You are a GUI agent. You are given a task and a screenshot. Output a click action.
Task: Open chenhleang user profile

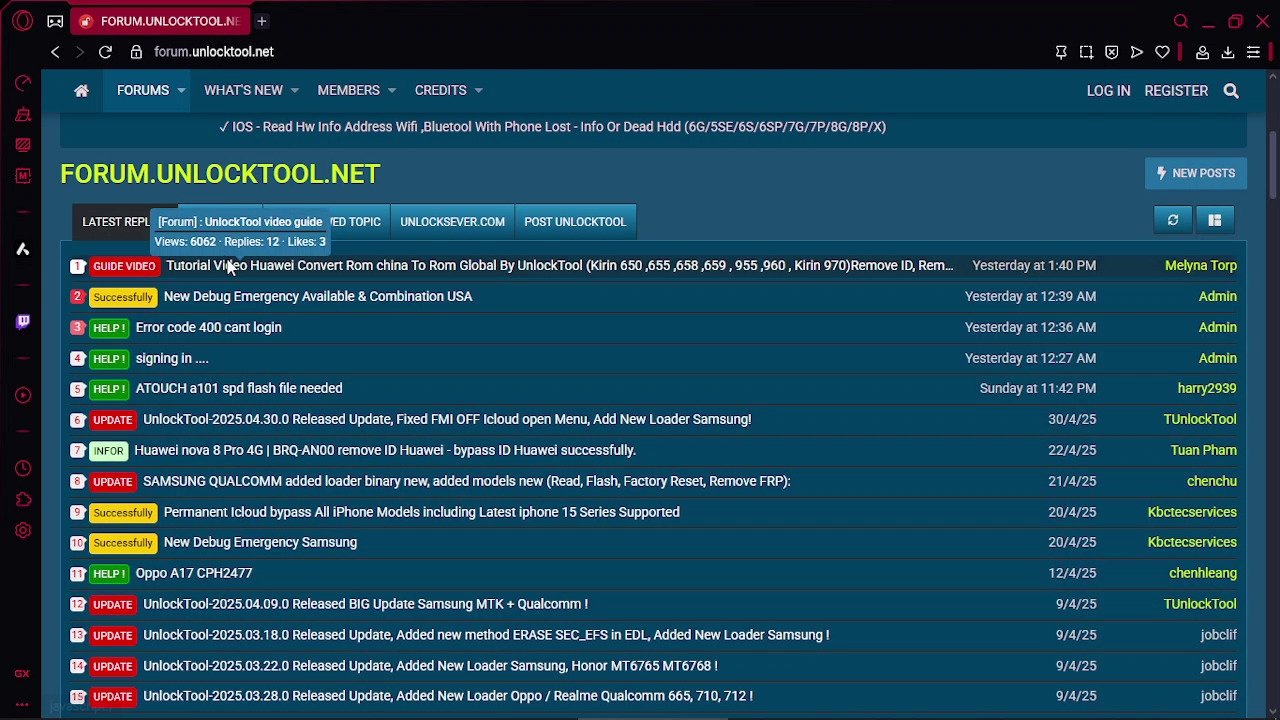[x=1203, y=573]
